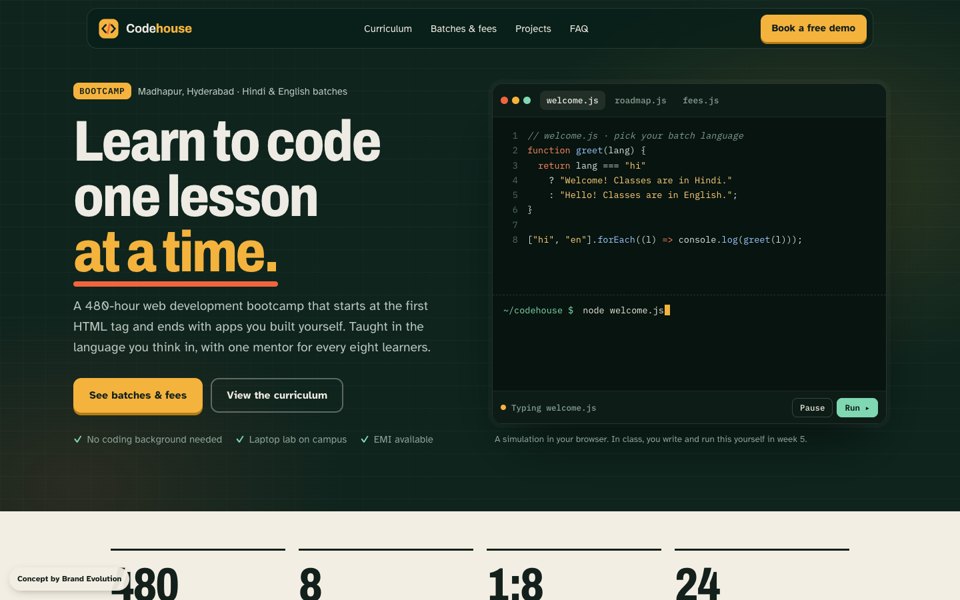Click the simulation caption below the editor
The image size is (960, 600).
click(x=650, y=439)
